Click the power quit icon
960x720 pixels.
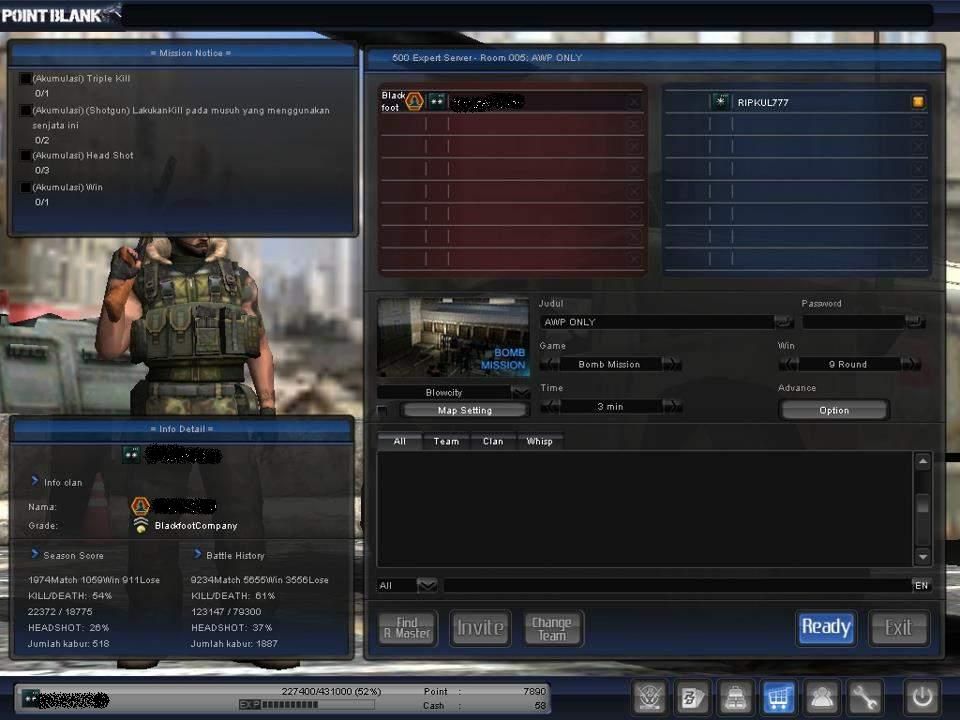pyautogui.click(x=922, y=697)
